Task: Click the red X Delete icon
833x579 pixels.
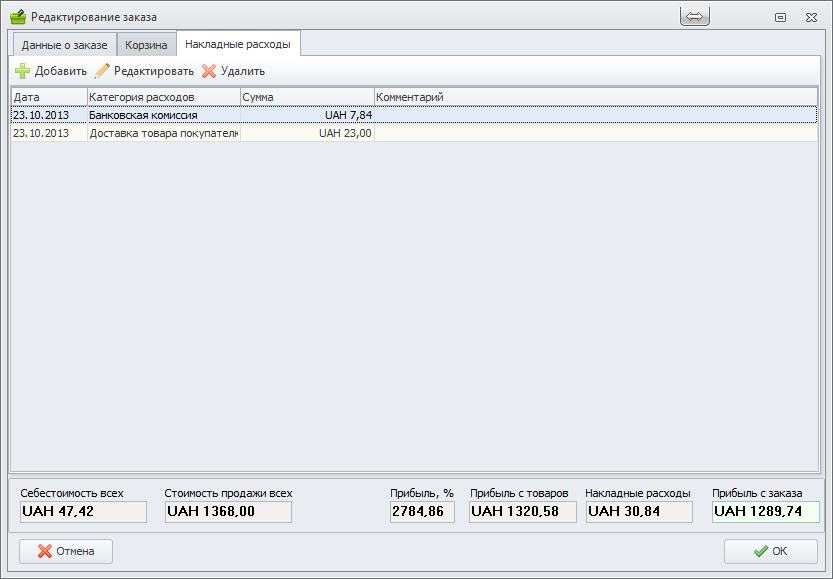Action: [x=209, y=71]
